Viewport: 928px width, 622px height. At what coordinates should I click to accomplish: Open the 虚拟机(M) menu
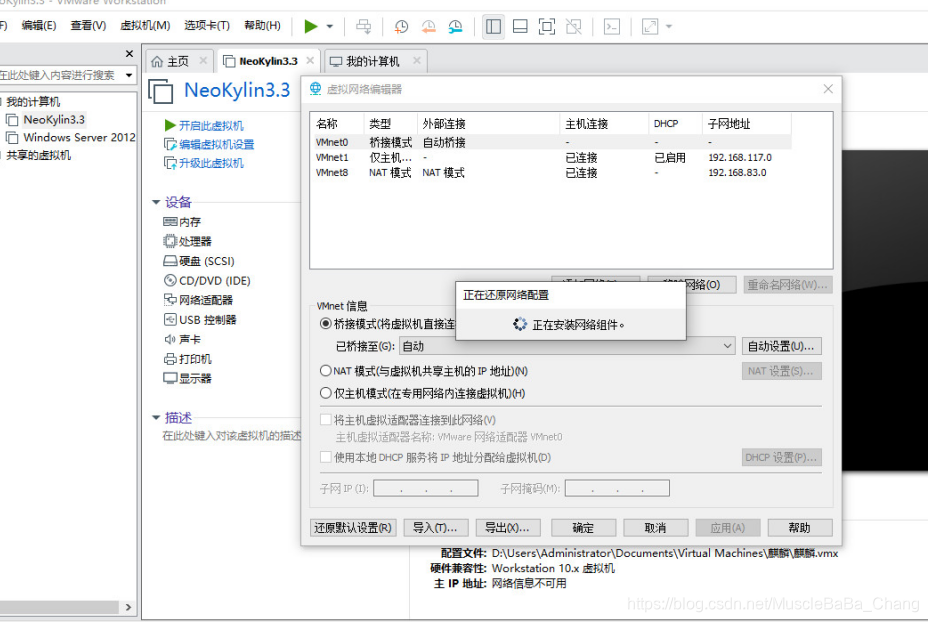coord(145,25)
